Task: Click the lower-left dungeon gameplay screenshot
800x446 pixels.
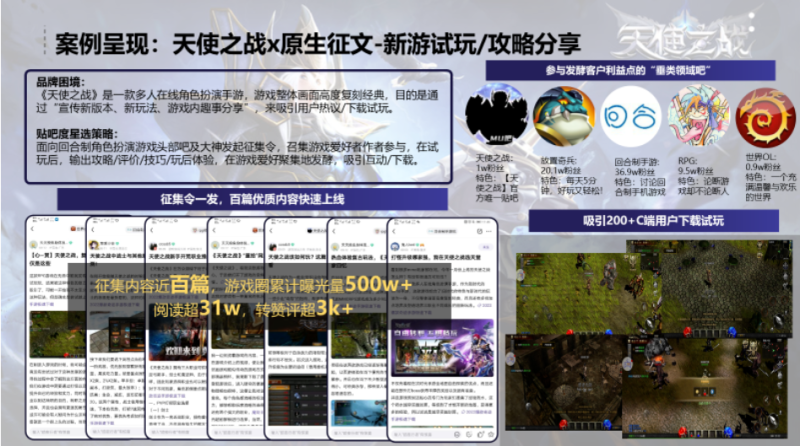Action: click(564, 382)
